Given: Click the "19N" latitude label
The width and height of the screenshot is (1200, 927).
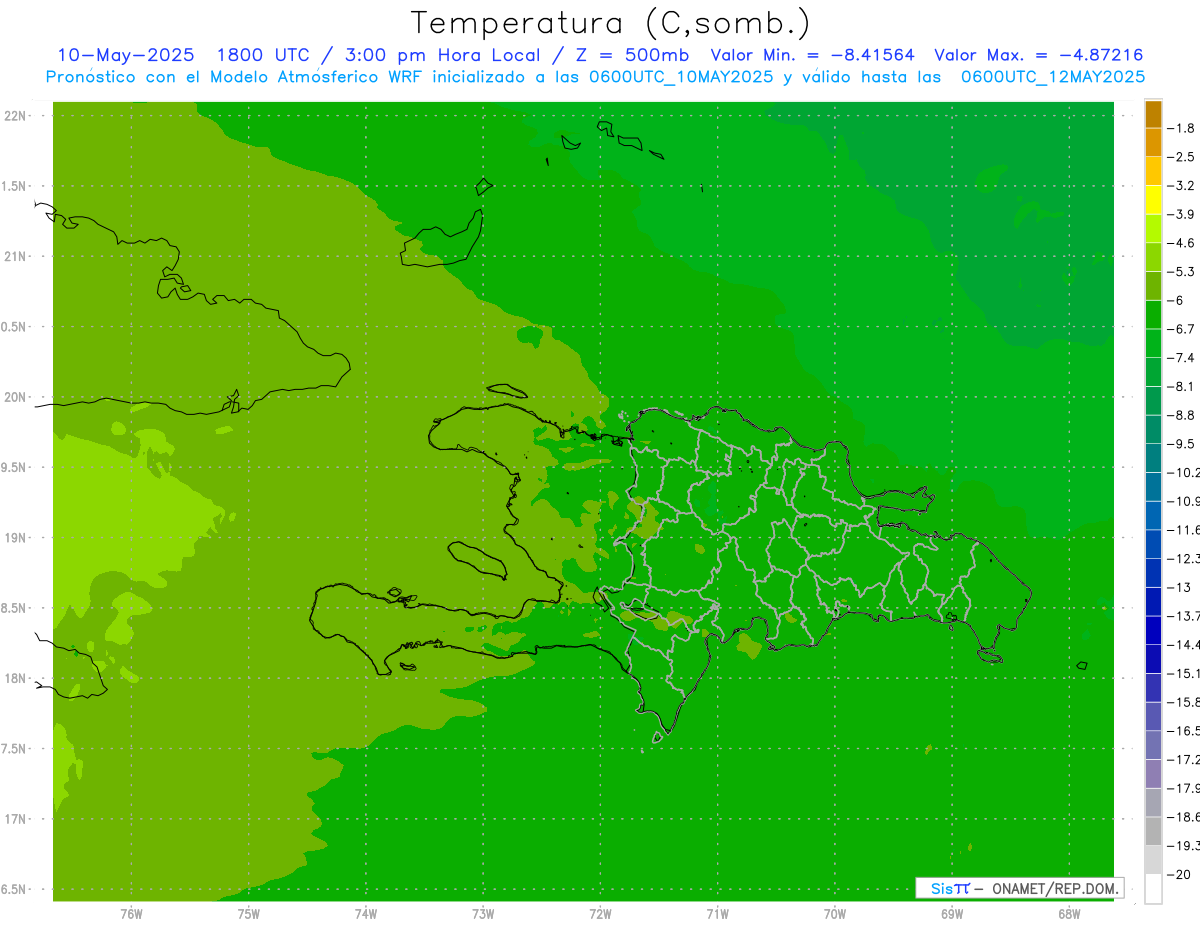Looking at the screenshot, I should pyautogui.click(x=16, y=538).
